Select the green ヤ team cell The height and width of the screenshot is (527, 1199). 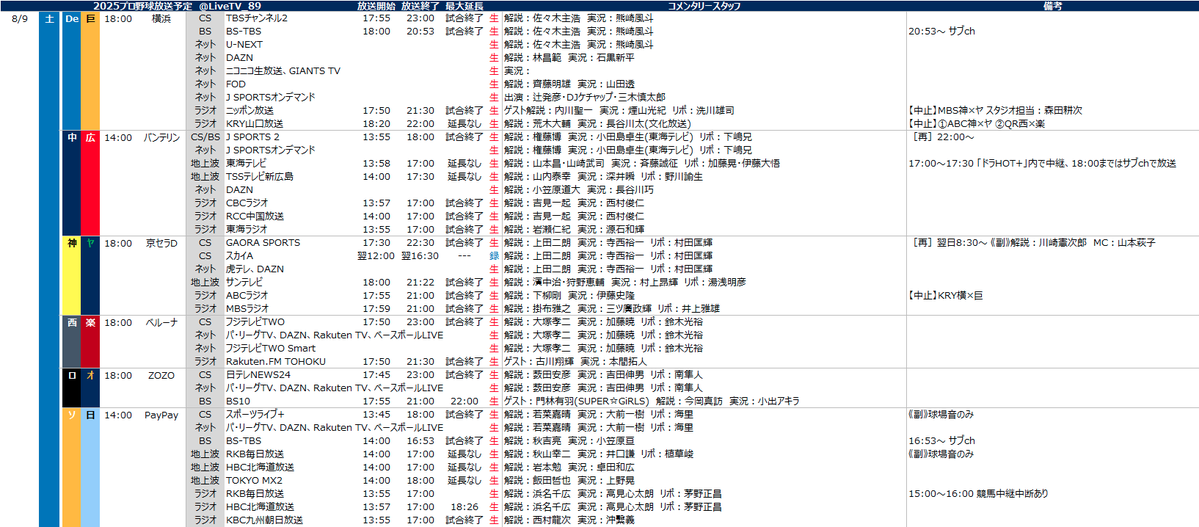[x=90, y=242]
